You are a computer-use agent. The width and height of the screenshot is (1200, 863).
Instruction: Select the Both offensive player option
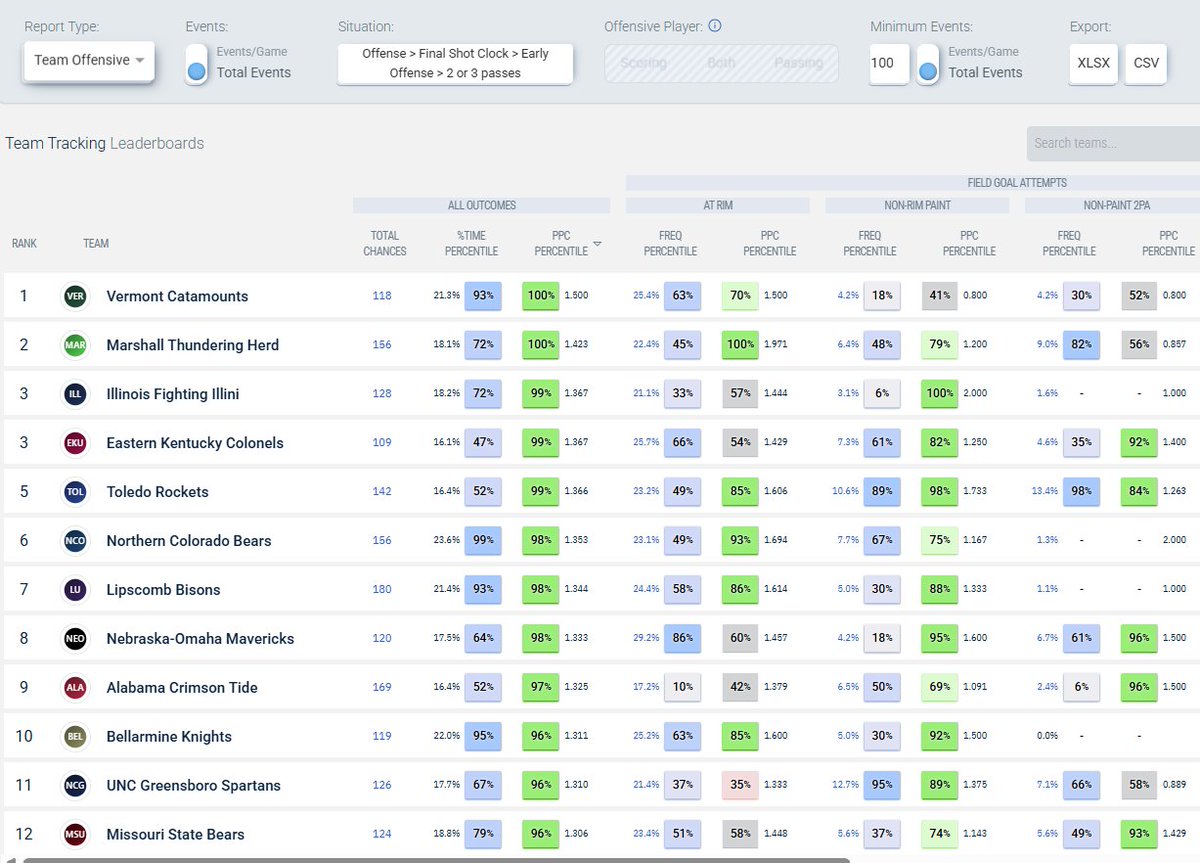click(x=721, y=63)
